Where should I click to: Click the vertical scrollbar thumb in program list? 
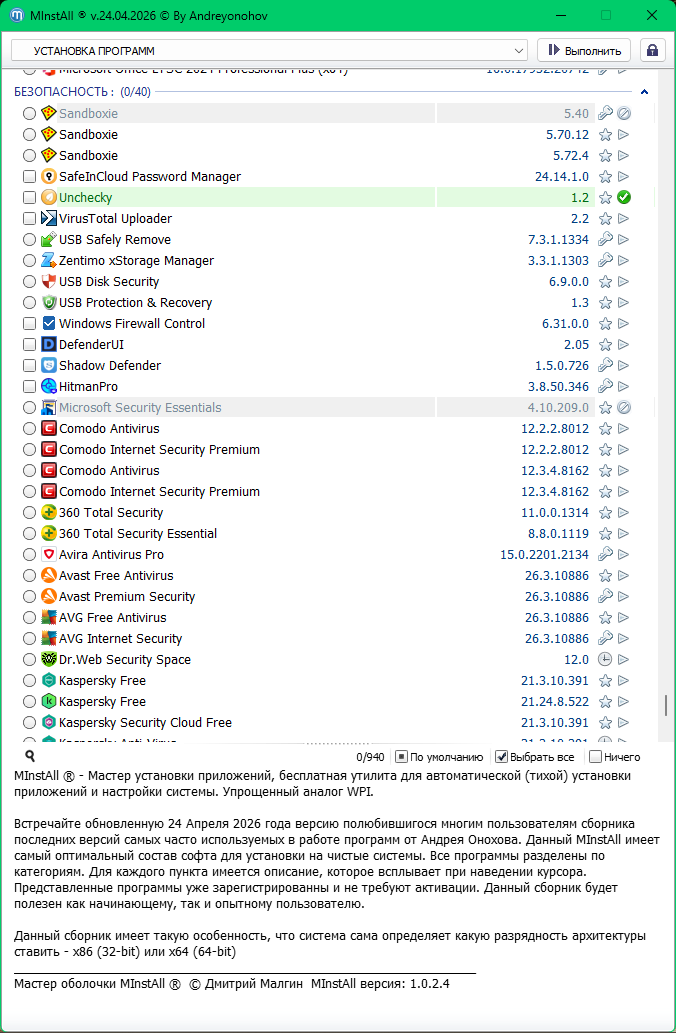point(665,705)
